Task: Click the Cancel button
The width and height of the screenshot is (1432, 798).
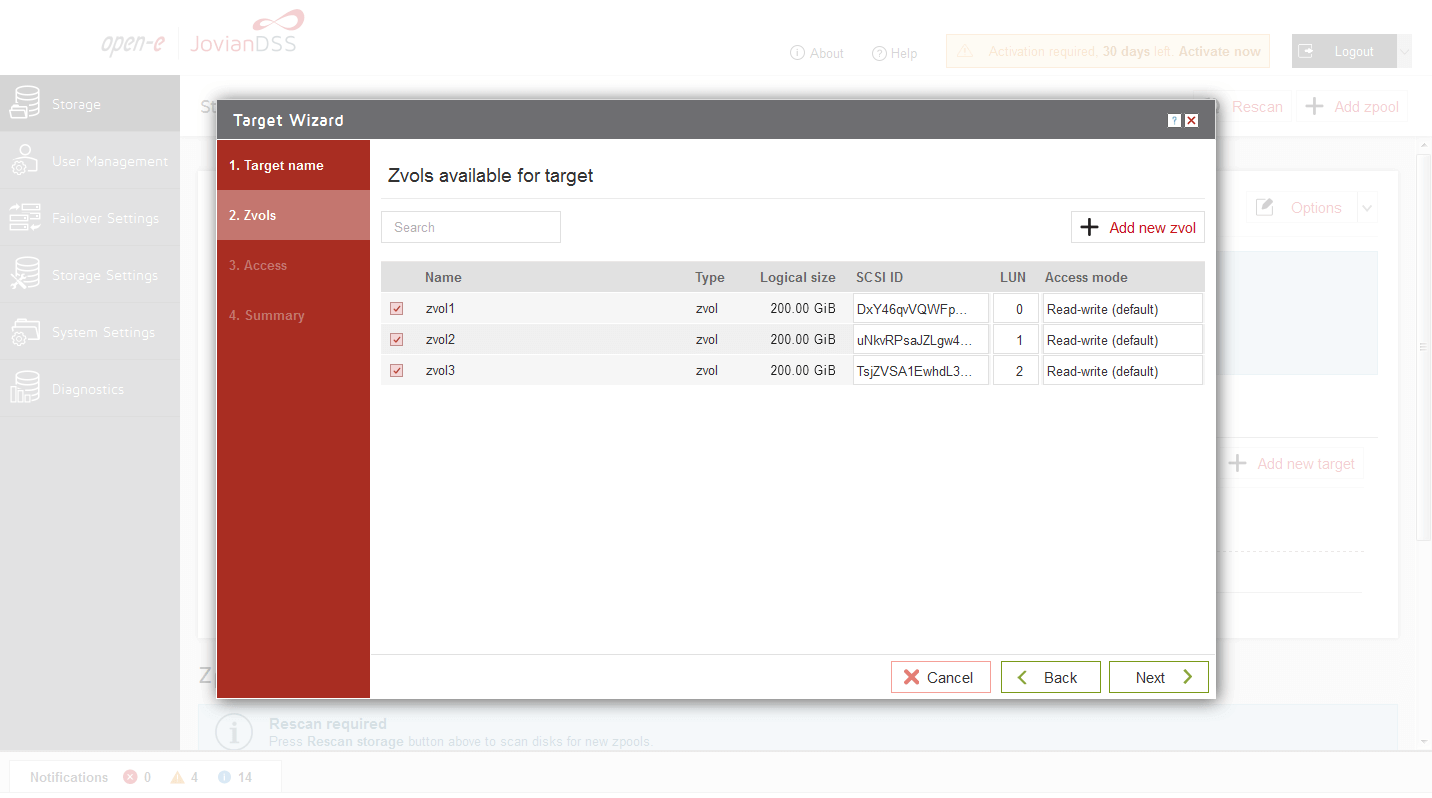Action: pos(940,677)
